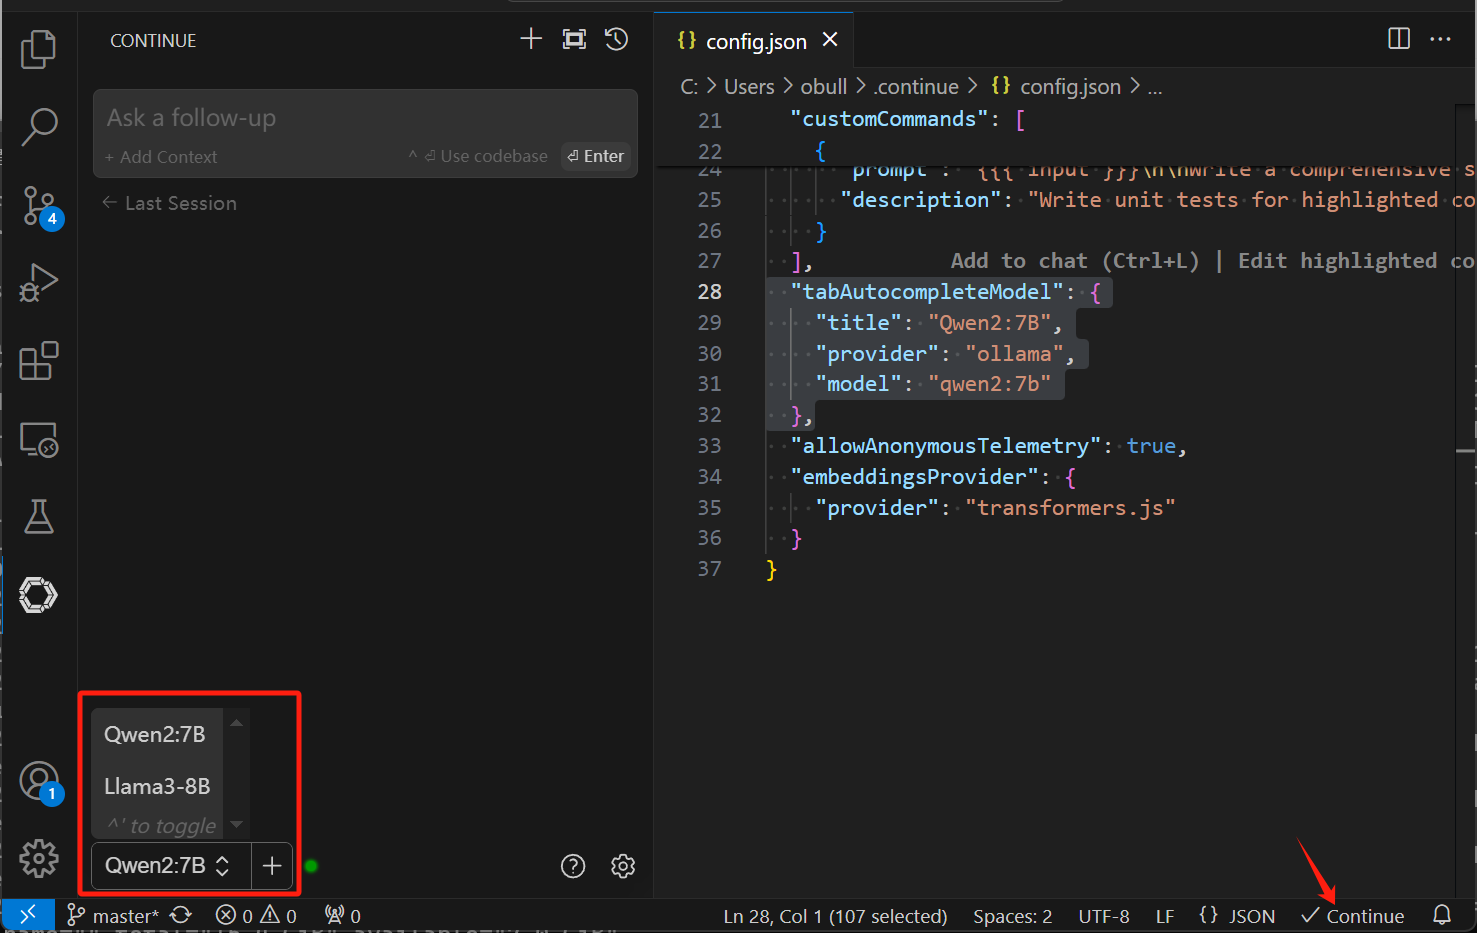Open the Run and Debug view
This screenshot has height=933, width=1477.
(x=38, y=283)
